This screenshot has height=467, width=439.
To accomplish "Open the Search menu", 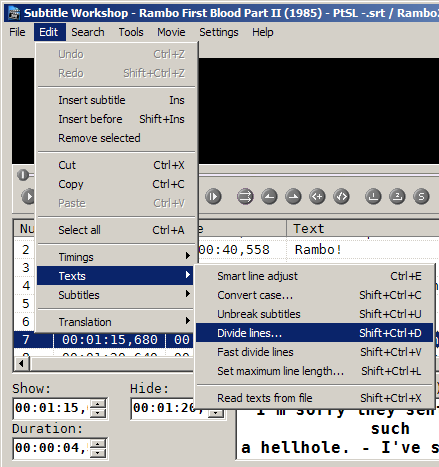I will [88, 32].
